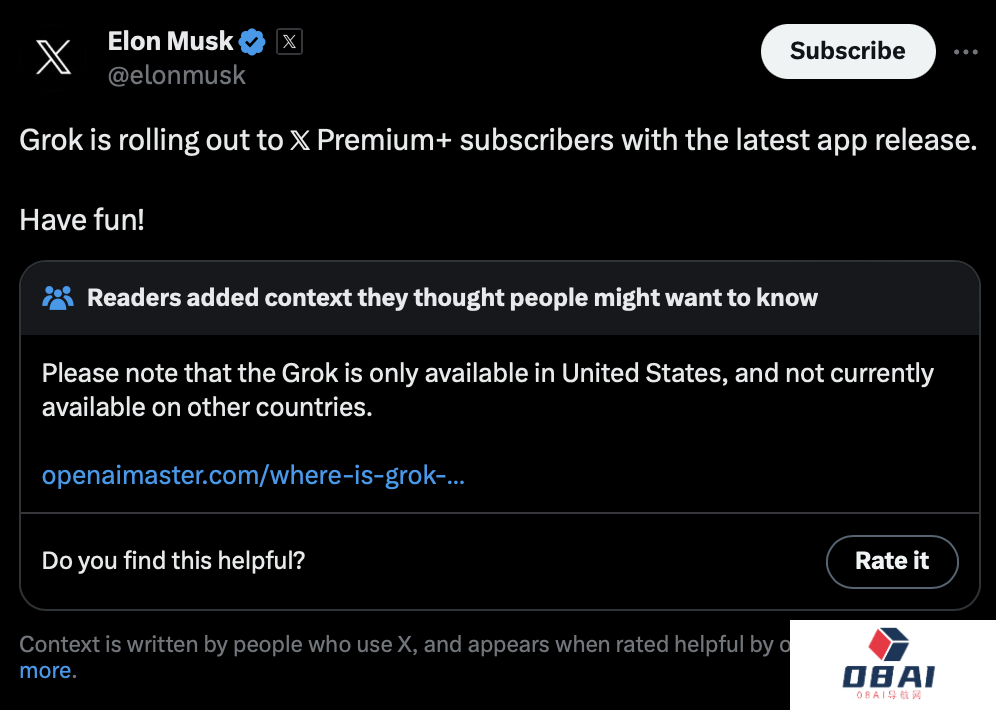
Task: Click the "Context is written by people" footer text
Action: pos(400,645)
